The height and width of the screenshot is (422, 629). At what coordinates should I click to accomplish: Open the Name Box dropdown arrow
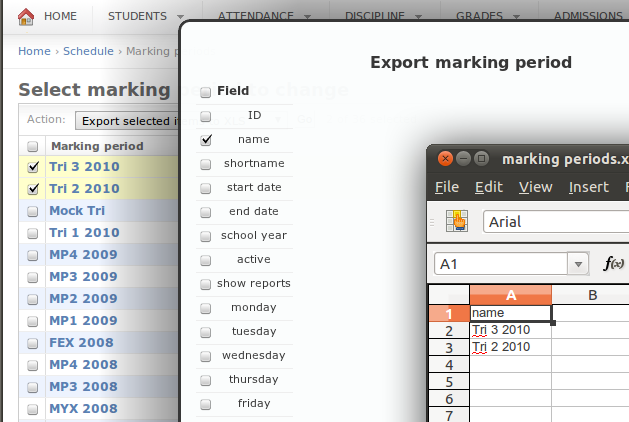(x=578, y=264)
